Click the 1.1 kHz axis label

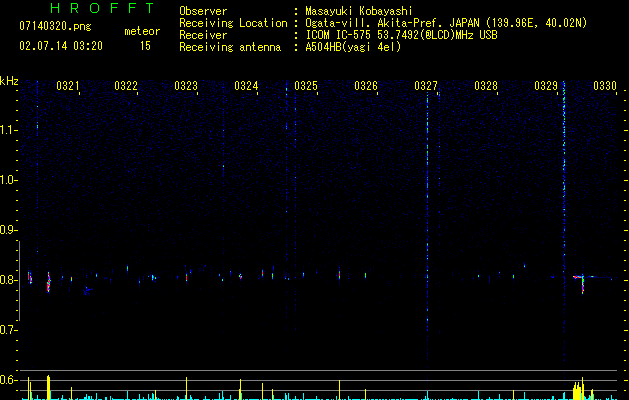[8, 130]
